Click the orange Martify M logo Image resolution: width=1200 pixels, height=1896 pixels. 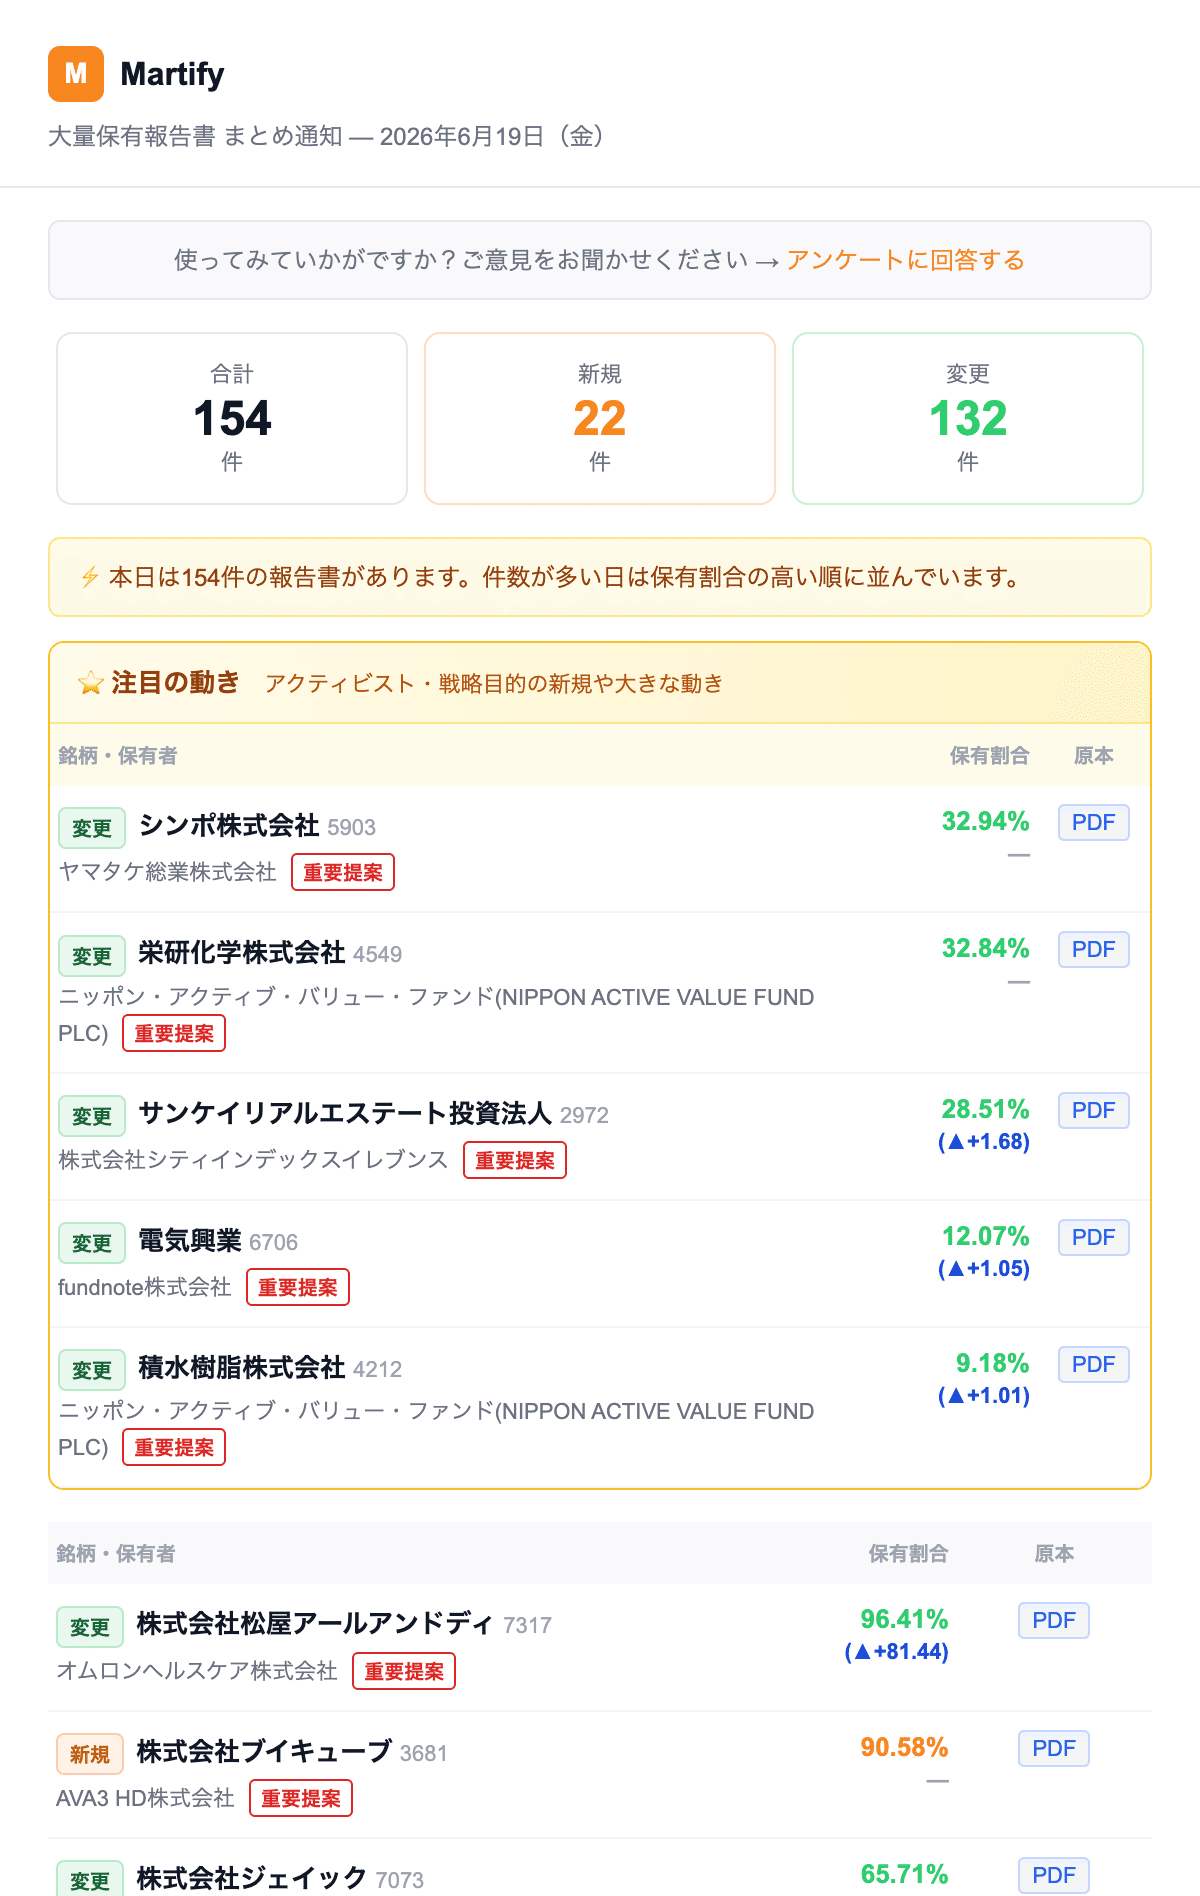click(x=76, y=74)
